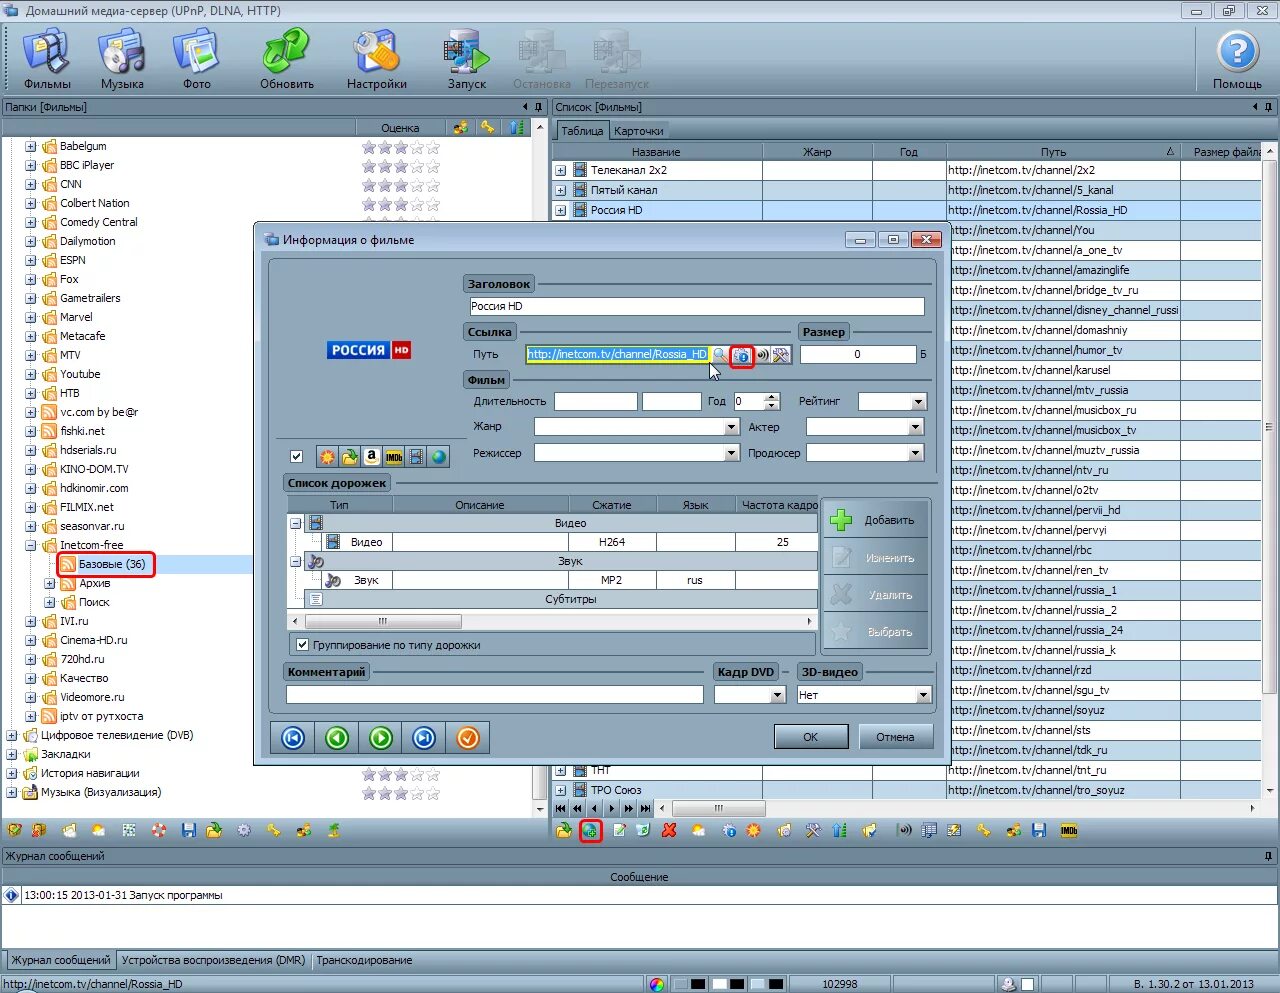Viewport: 1280px width, 993px height.
Task: Open the Кадр DVD dropdown
Action: click(x=777, y=695)
